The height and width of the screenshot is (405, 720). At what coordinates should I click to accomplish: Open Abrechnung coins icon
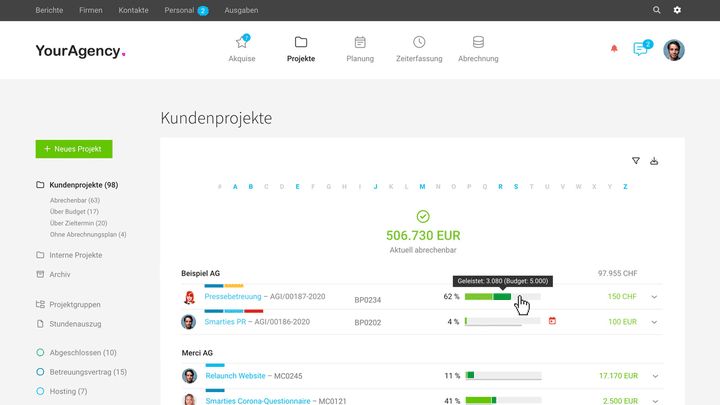[478, 43]
